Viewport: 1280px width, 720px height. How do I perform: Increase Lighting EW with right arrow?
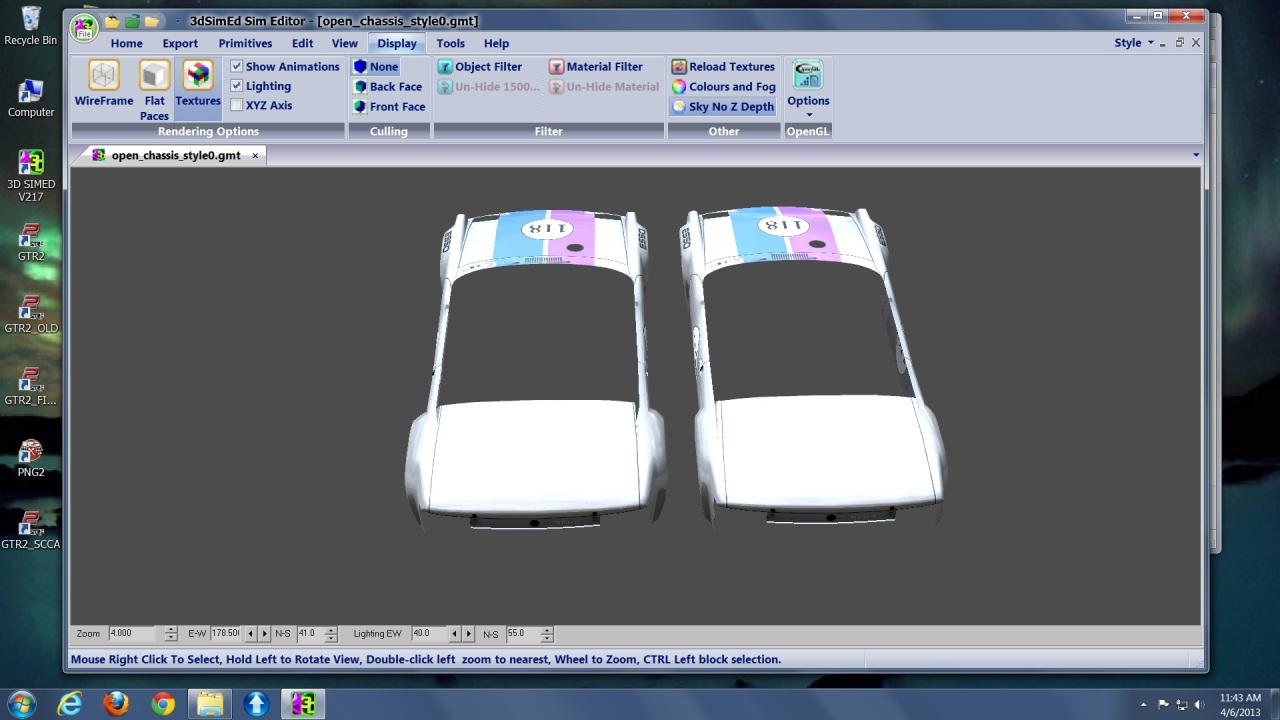pos(468,634)
